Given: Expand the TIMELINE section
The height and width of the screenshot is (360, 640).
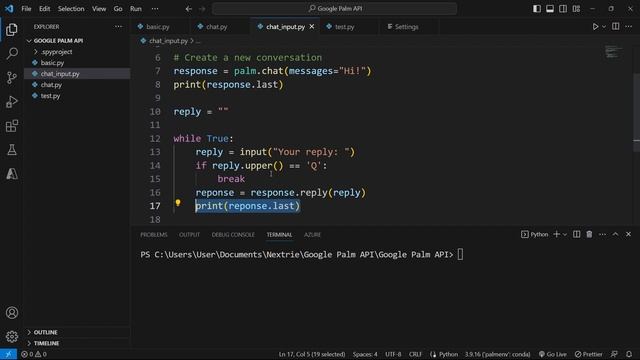Looking at the screenshot, I should 46,343.
